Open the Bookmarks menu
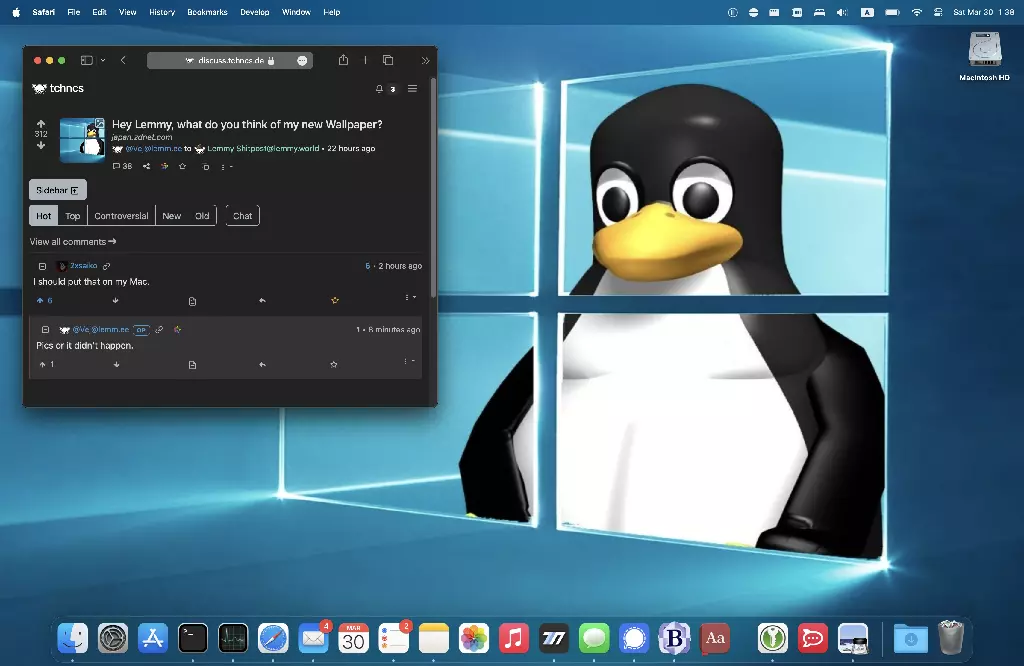 coord(207,12)
